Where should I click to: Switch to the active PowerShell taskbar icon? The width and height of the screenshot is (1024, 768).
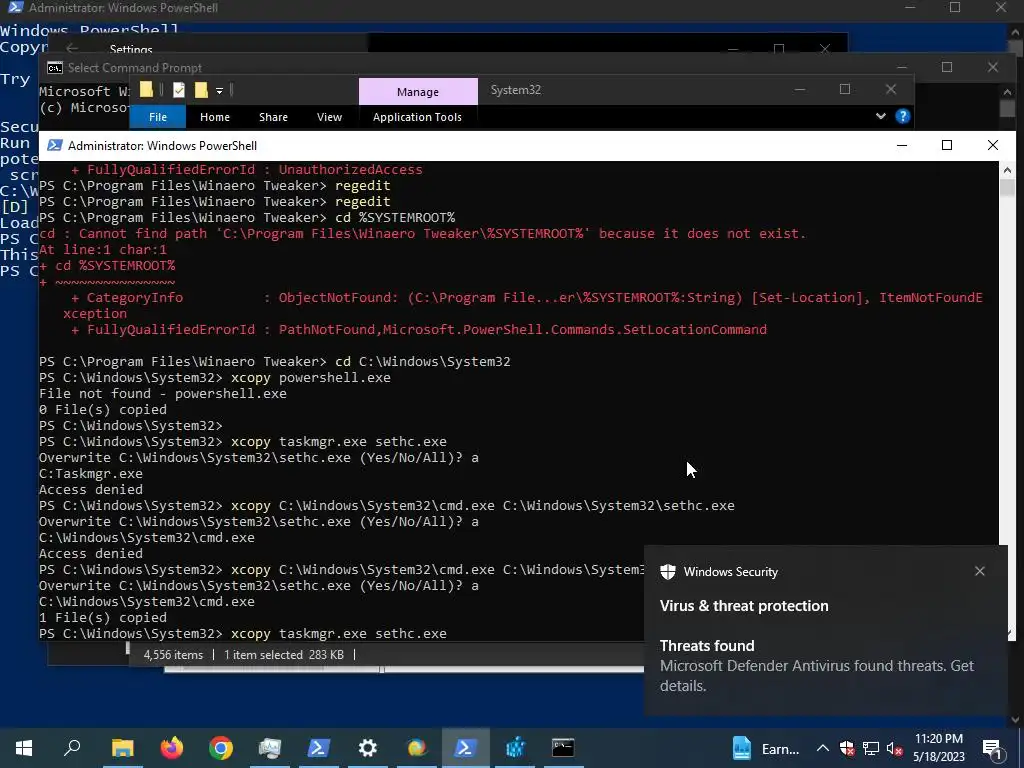[465, 748]
